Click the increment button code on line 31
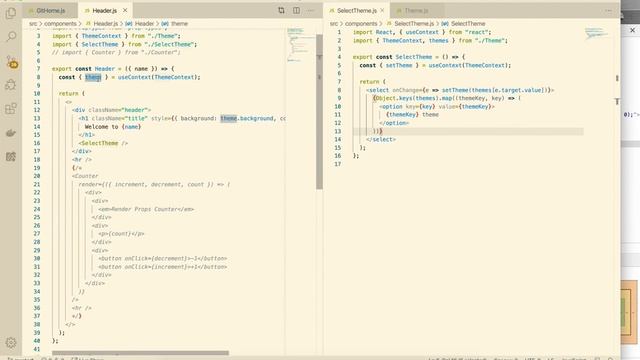Image resolution: width=640 pixels, height=360 pixels. pos(163,267)
